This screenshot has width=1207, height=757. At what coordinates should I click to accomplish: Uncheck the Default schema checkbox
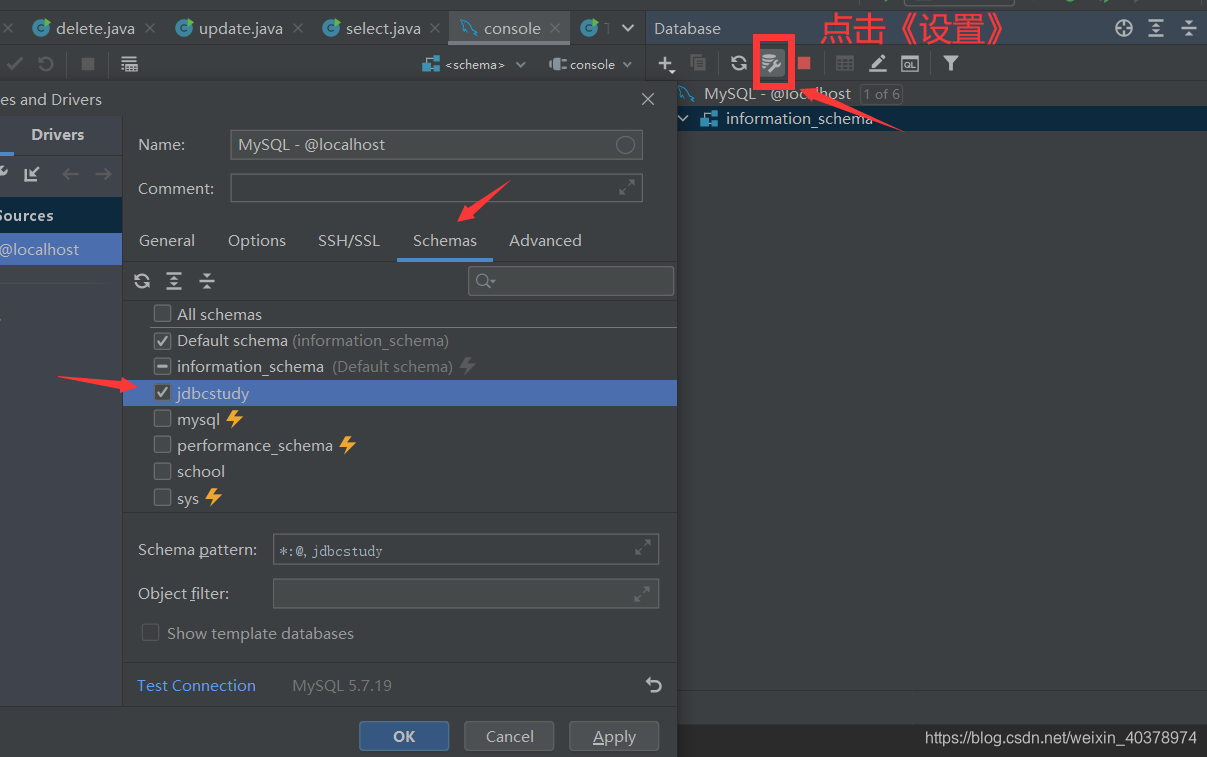coord(162,340)
